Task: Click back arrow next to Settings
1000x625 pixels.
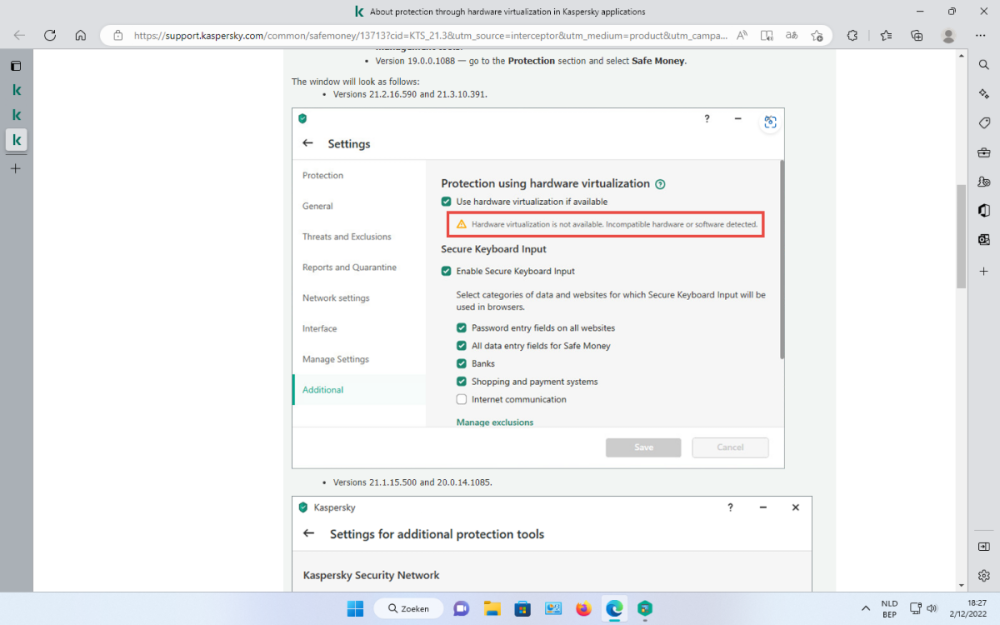Action: pos(308,143)
